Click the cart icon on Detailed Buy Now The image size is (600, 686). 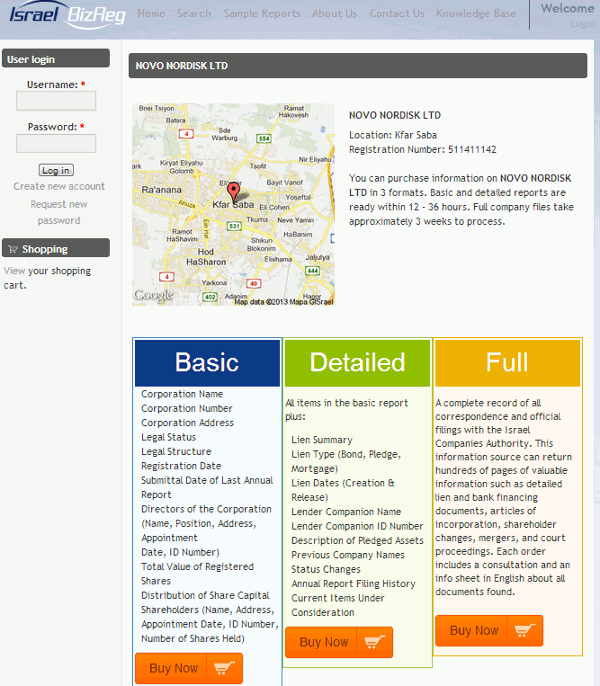point(374,642)
